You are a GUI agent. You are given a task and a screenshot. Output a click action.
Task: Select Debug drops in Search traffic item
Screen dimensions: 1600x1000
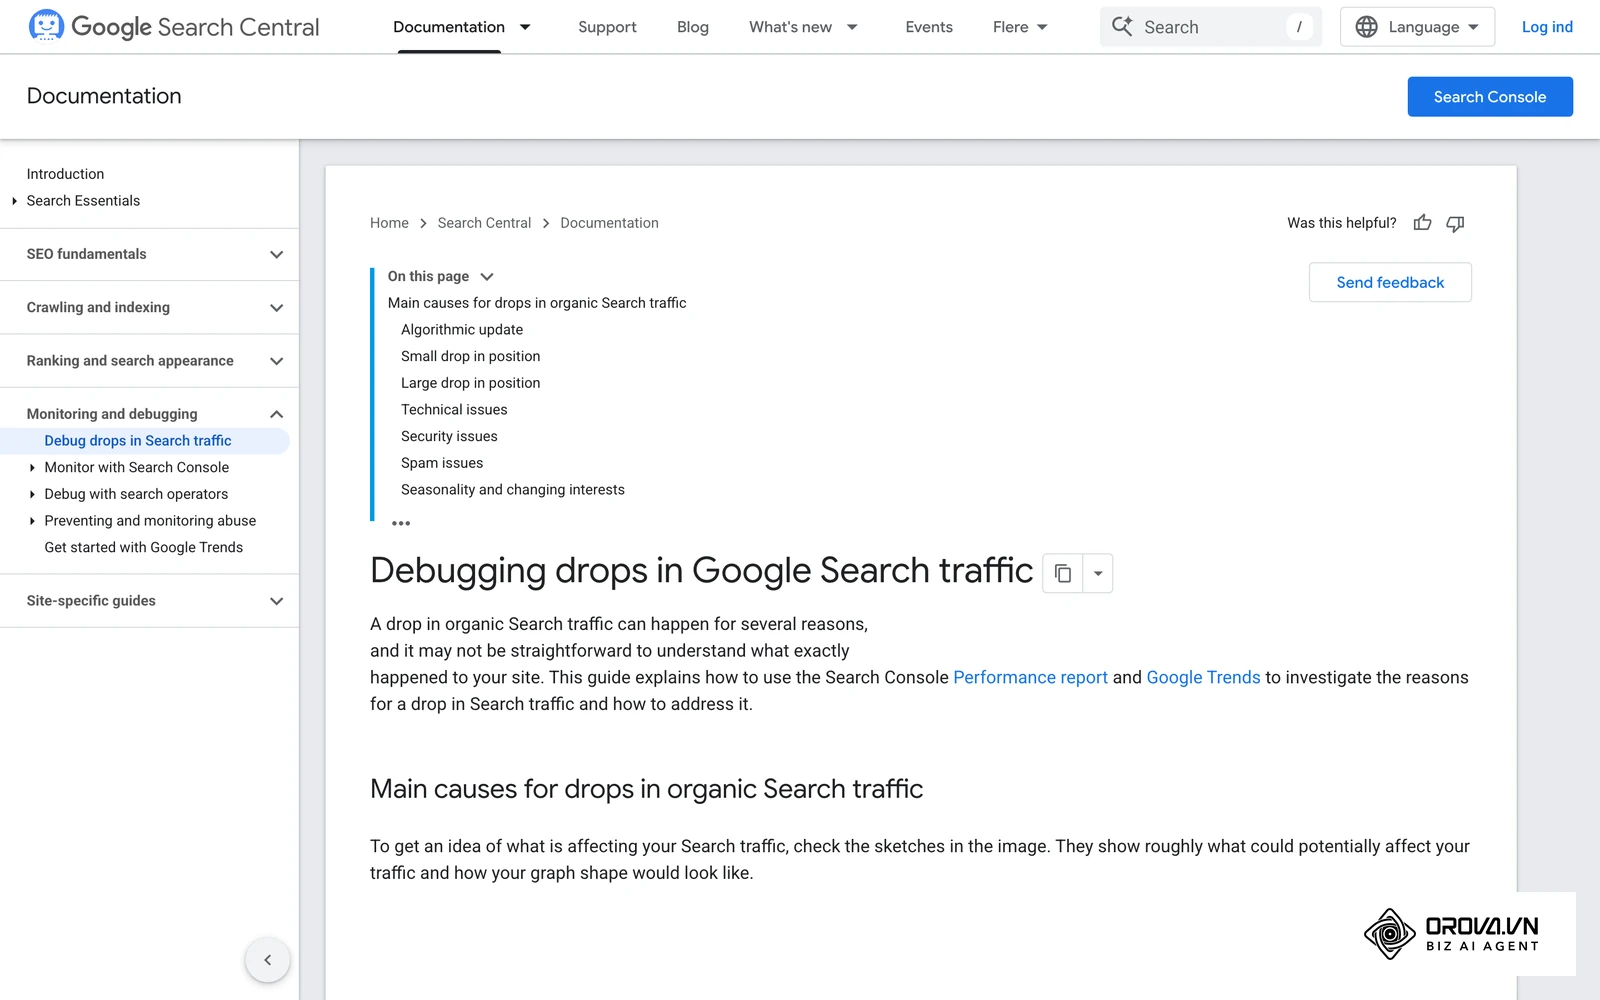pos(144,440)
